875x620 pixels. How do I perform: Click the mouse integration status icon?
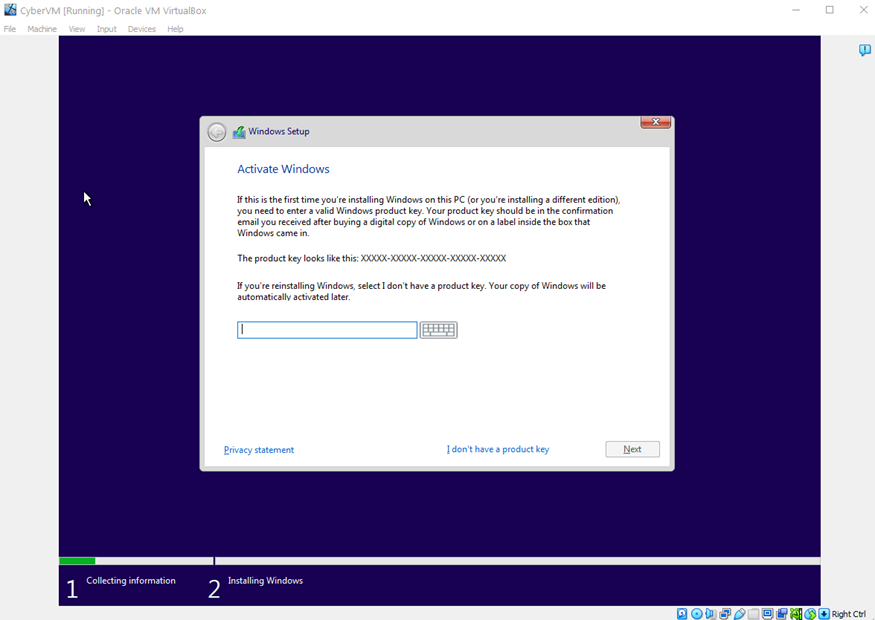click(x=810, y=614)
